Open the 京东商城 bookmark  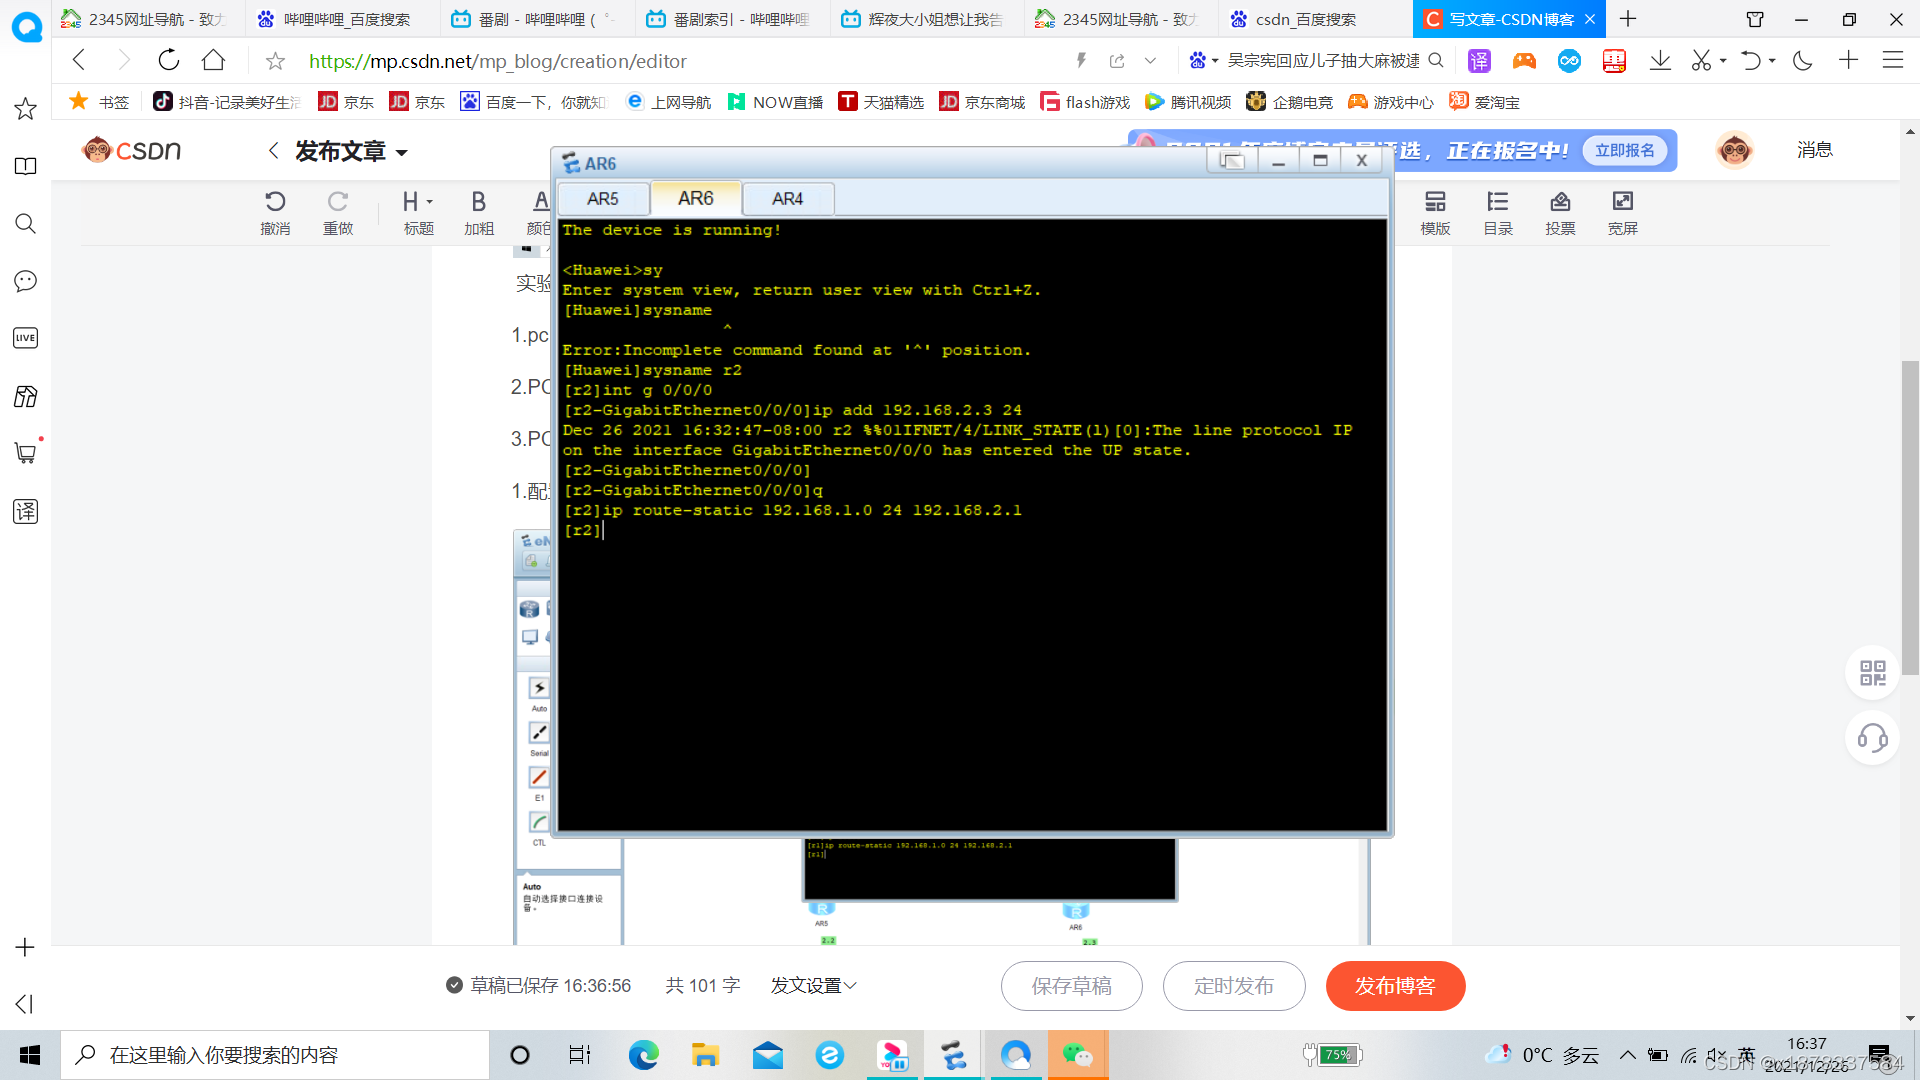[982, 102]
